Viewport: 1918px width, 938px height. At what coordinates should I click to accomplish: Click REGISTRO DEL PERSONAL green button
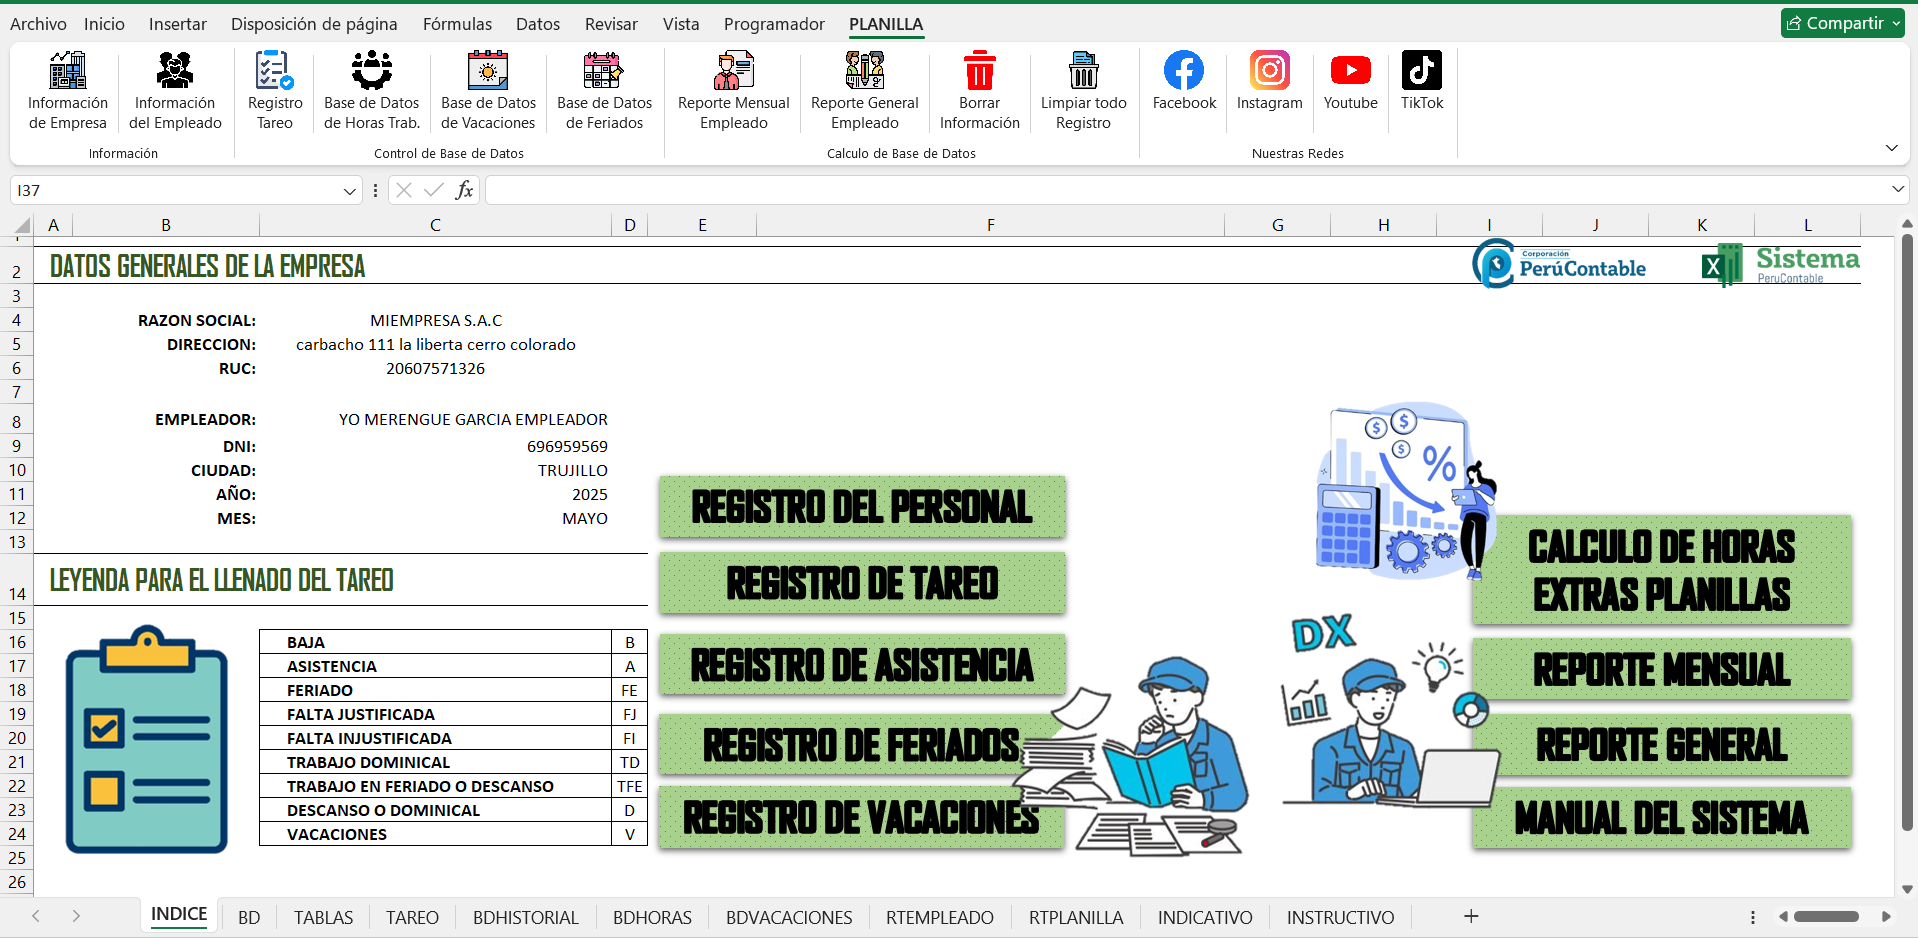861,507
